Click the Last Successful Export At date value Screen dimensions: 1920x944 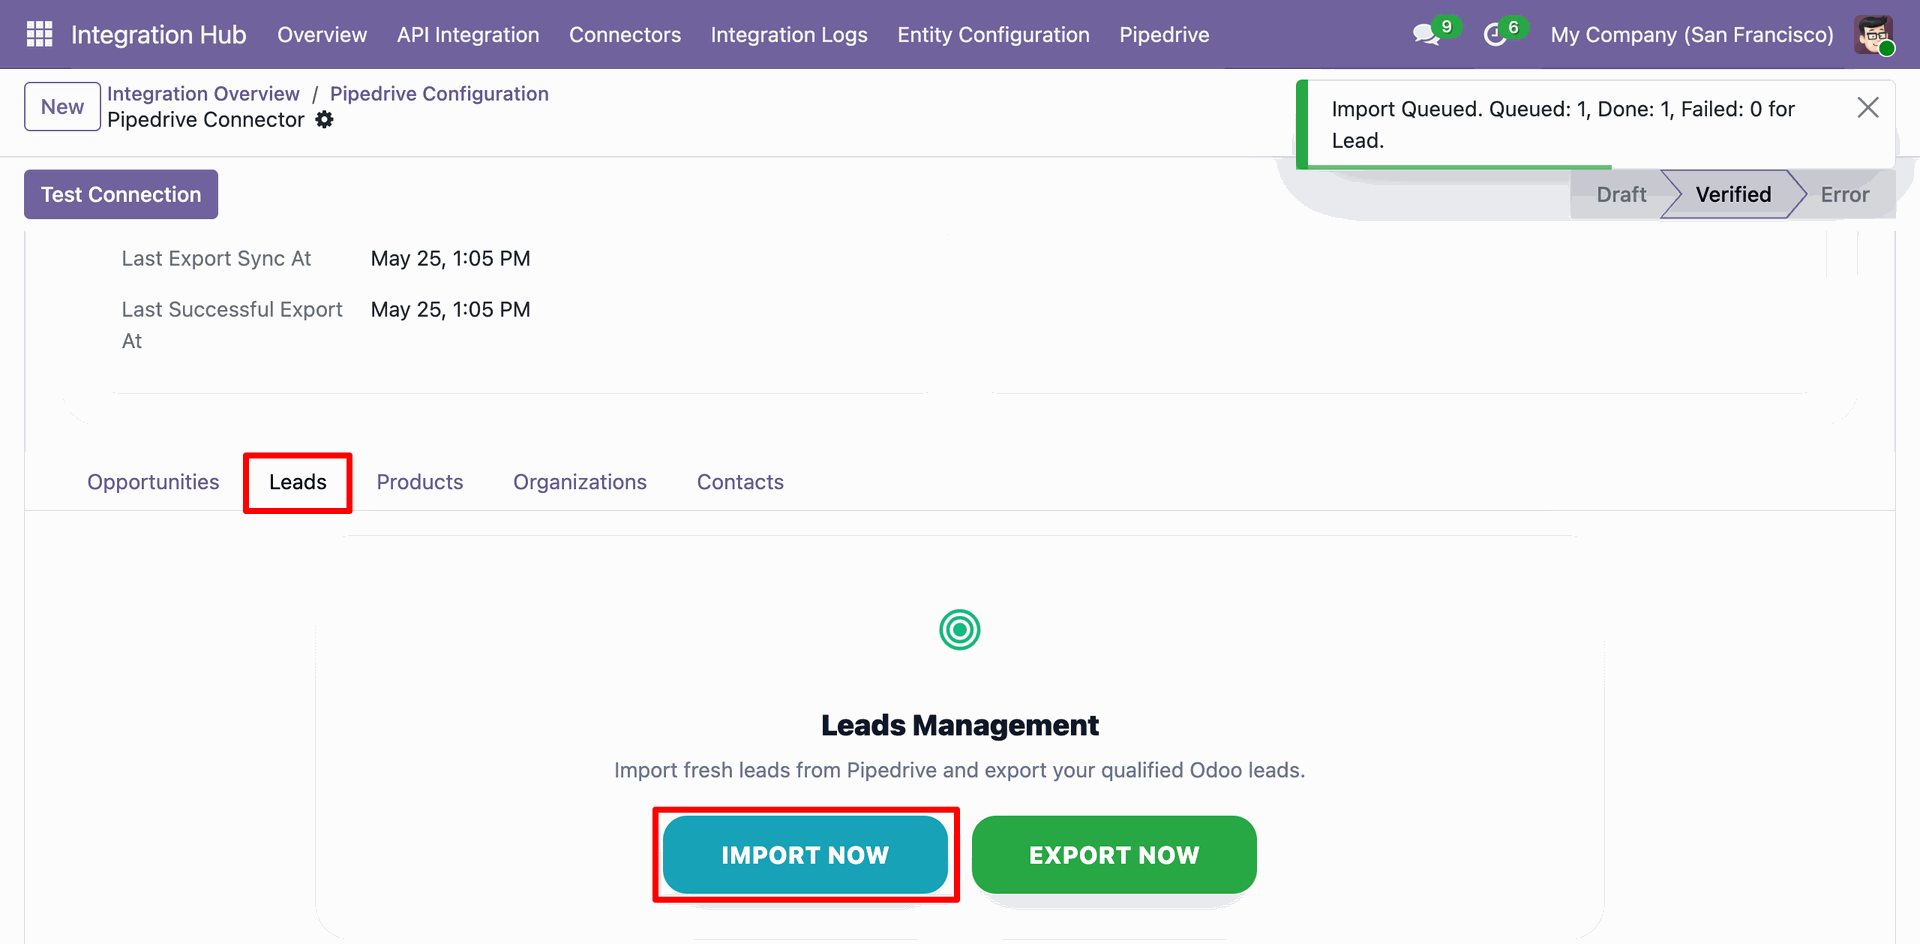click(451, 310)
